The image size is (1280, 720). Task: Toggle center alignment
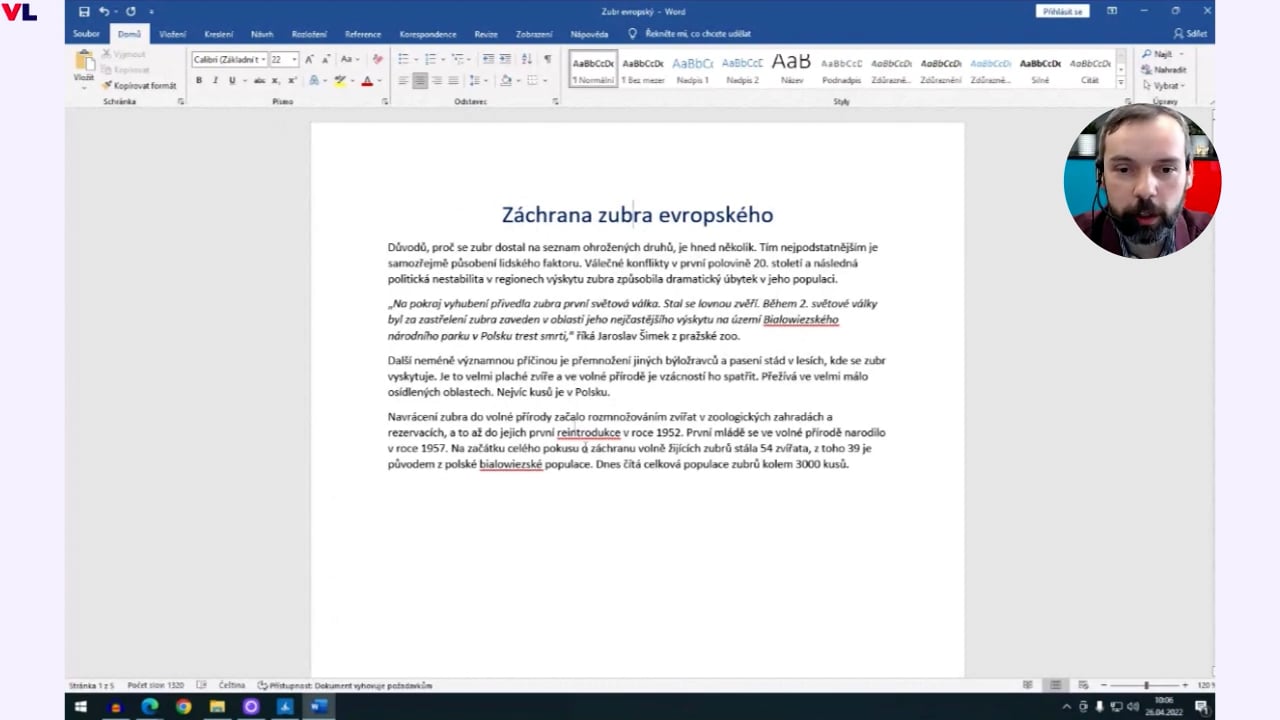(420, 80)
